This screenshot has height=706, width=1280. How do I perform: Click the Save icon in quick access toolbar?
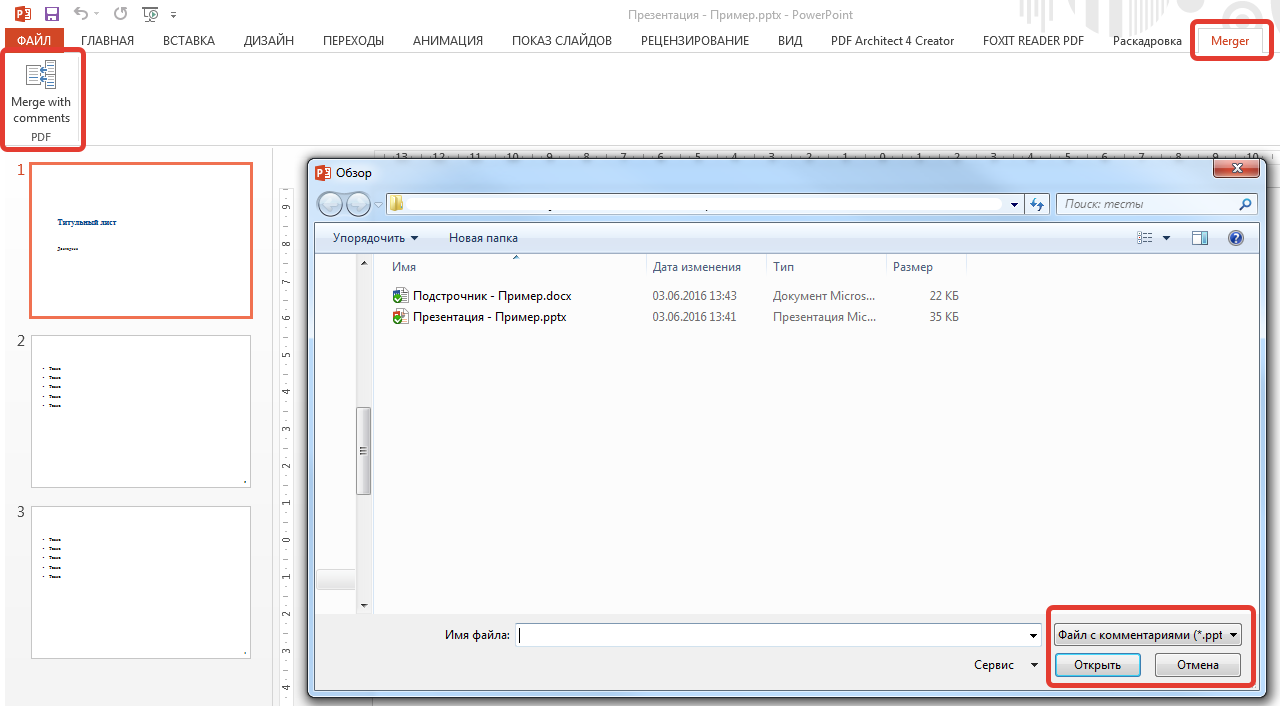tap(52, 14)
